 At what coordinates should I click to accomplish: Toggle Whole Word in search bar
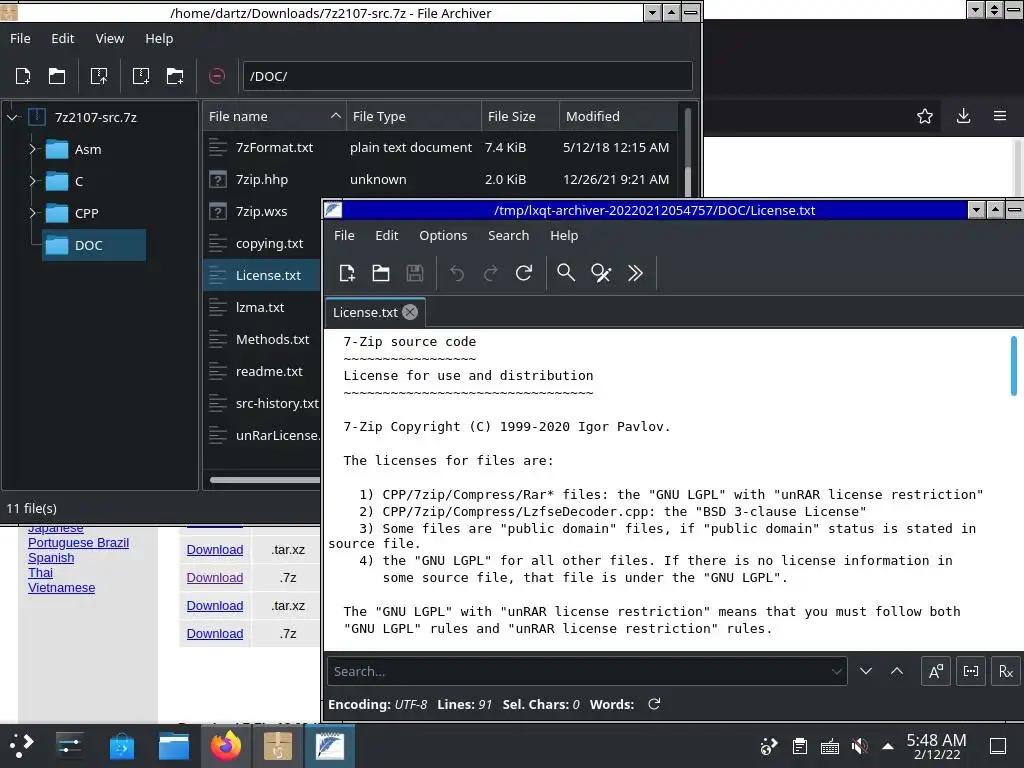pos(970,671)
